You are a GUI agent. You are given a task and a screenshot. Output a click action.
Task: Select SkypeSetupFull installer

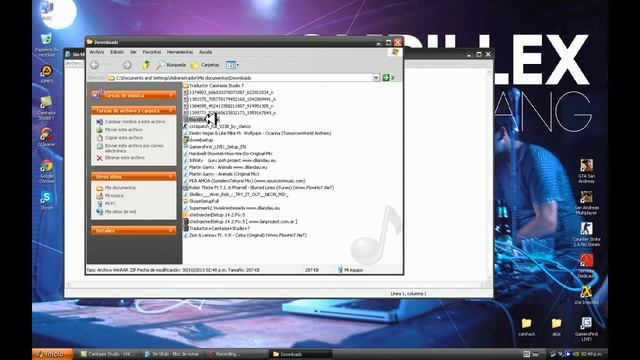pos(201,201)
